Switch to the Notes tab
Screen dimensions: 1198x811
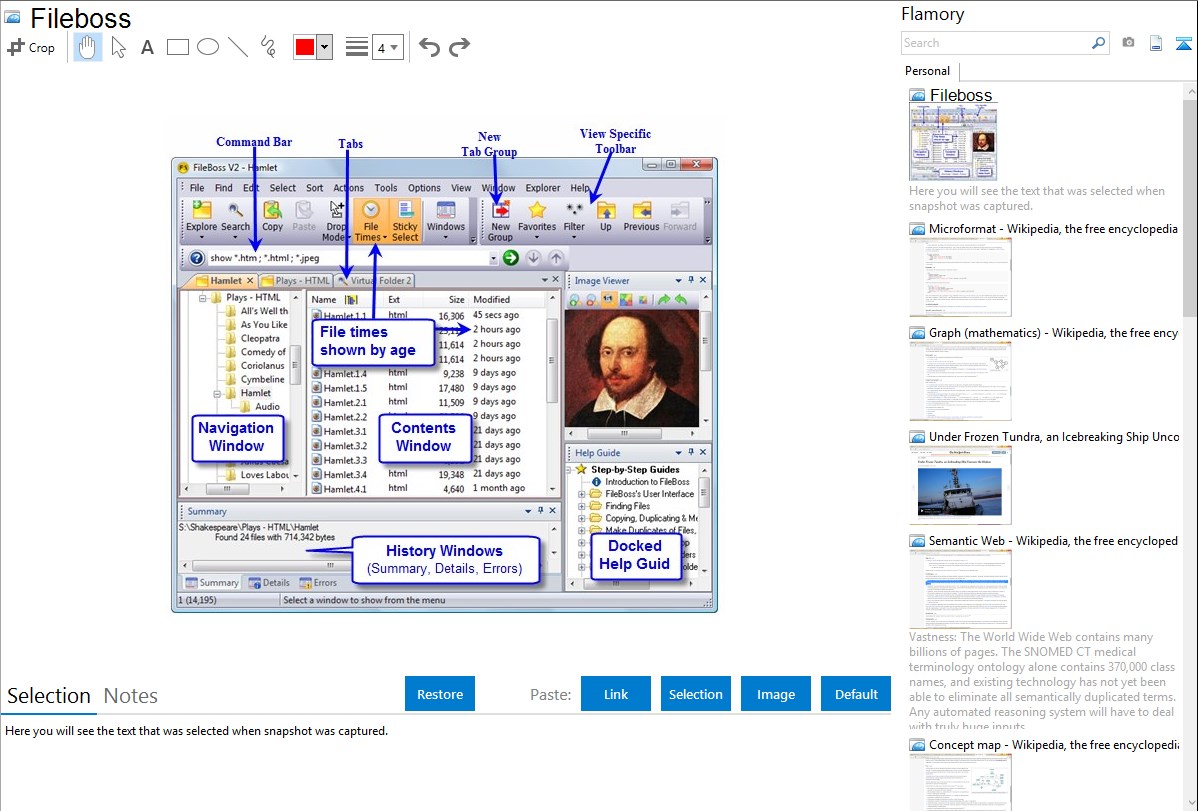click(131, 696)
